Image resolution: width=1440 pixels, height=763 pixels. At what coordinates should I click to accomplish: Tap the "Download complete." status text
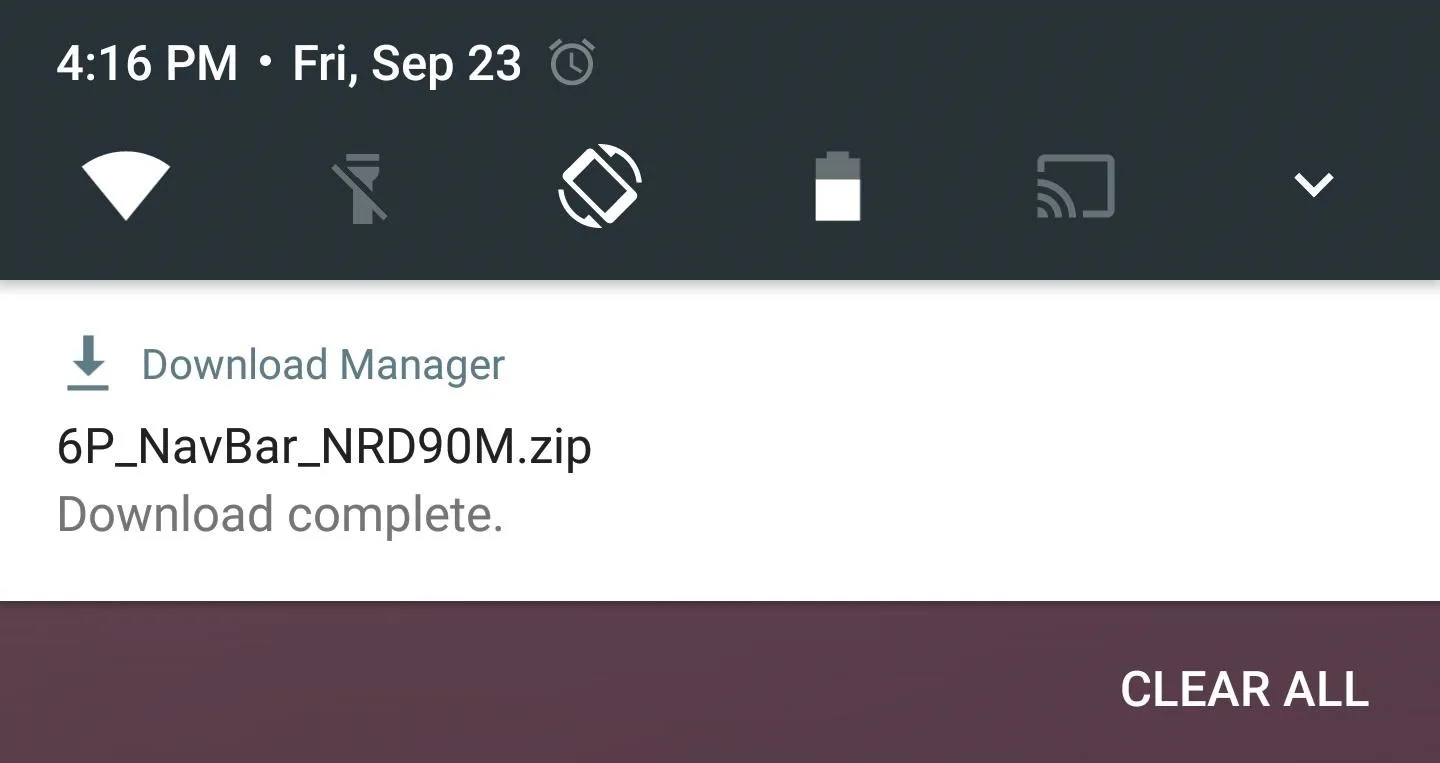pos(280,515)
